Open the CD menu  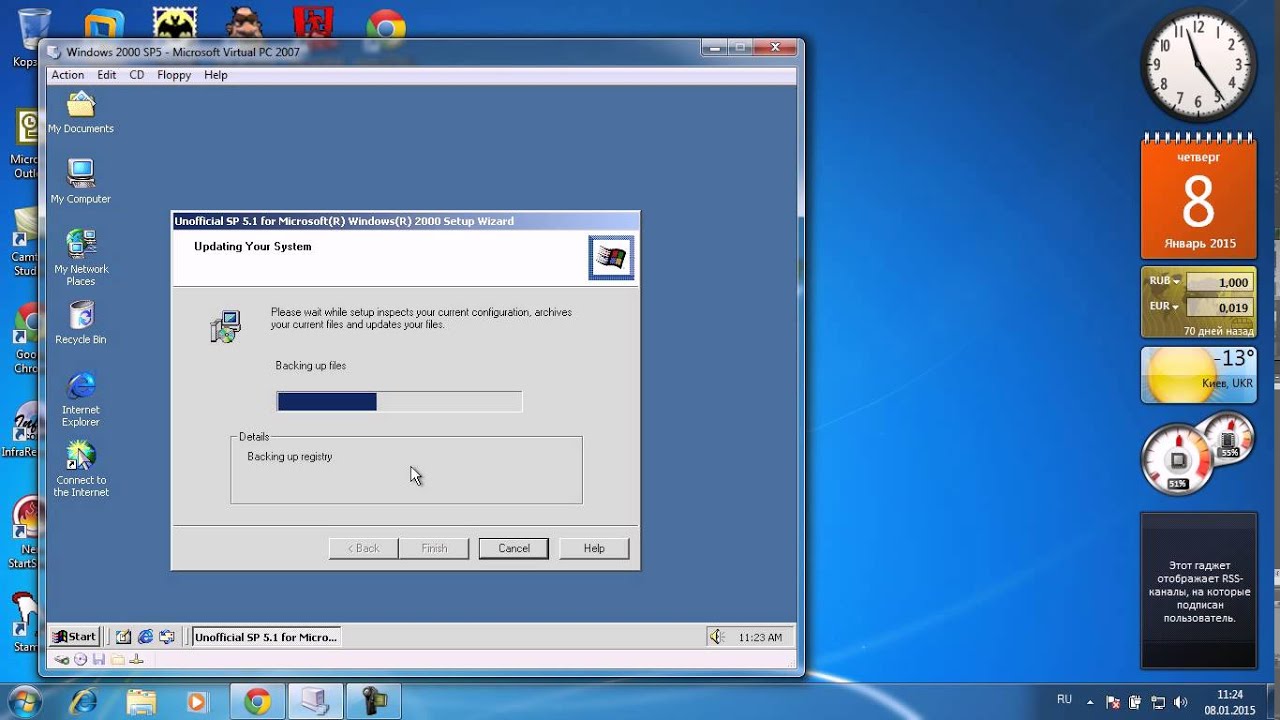pyautogui.click(x=137, y=75)
